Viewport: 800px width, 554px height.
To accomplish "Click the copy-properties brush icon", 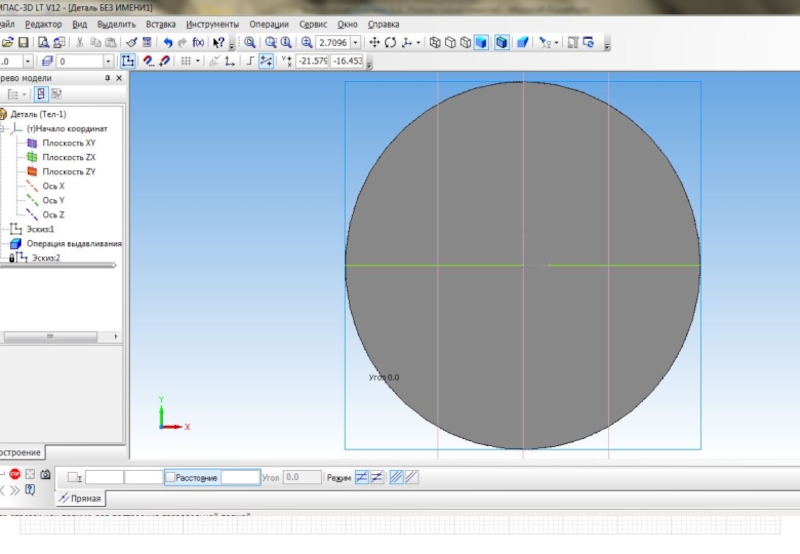I will click(x=131, y=42).
